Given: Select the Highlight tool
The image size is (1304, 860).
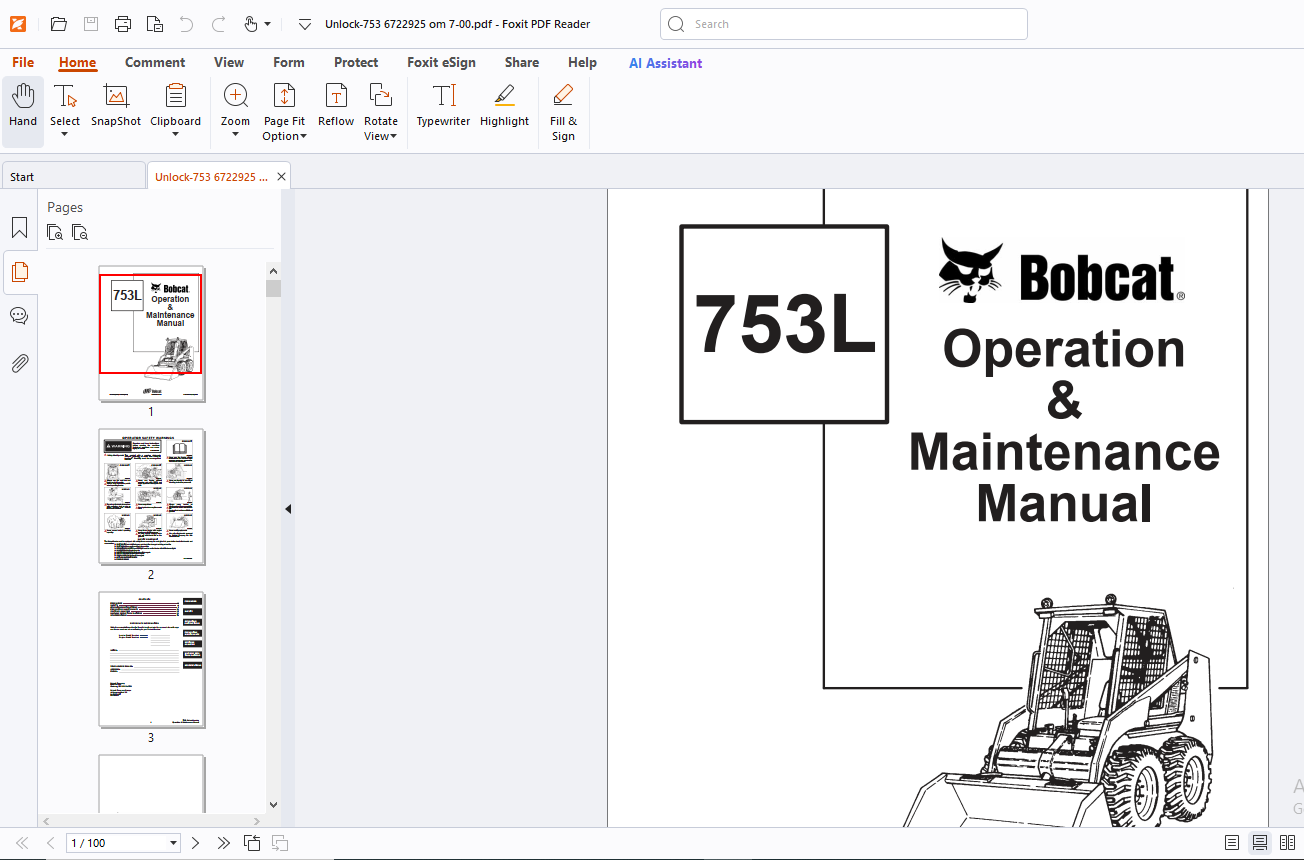Looking at the screenshot, I should (504, 105).
